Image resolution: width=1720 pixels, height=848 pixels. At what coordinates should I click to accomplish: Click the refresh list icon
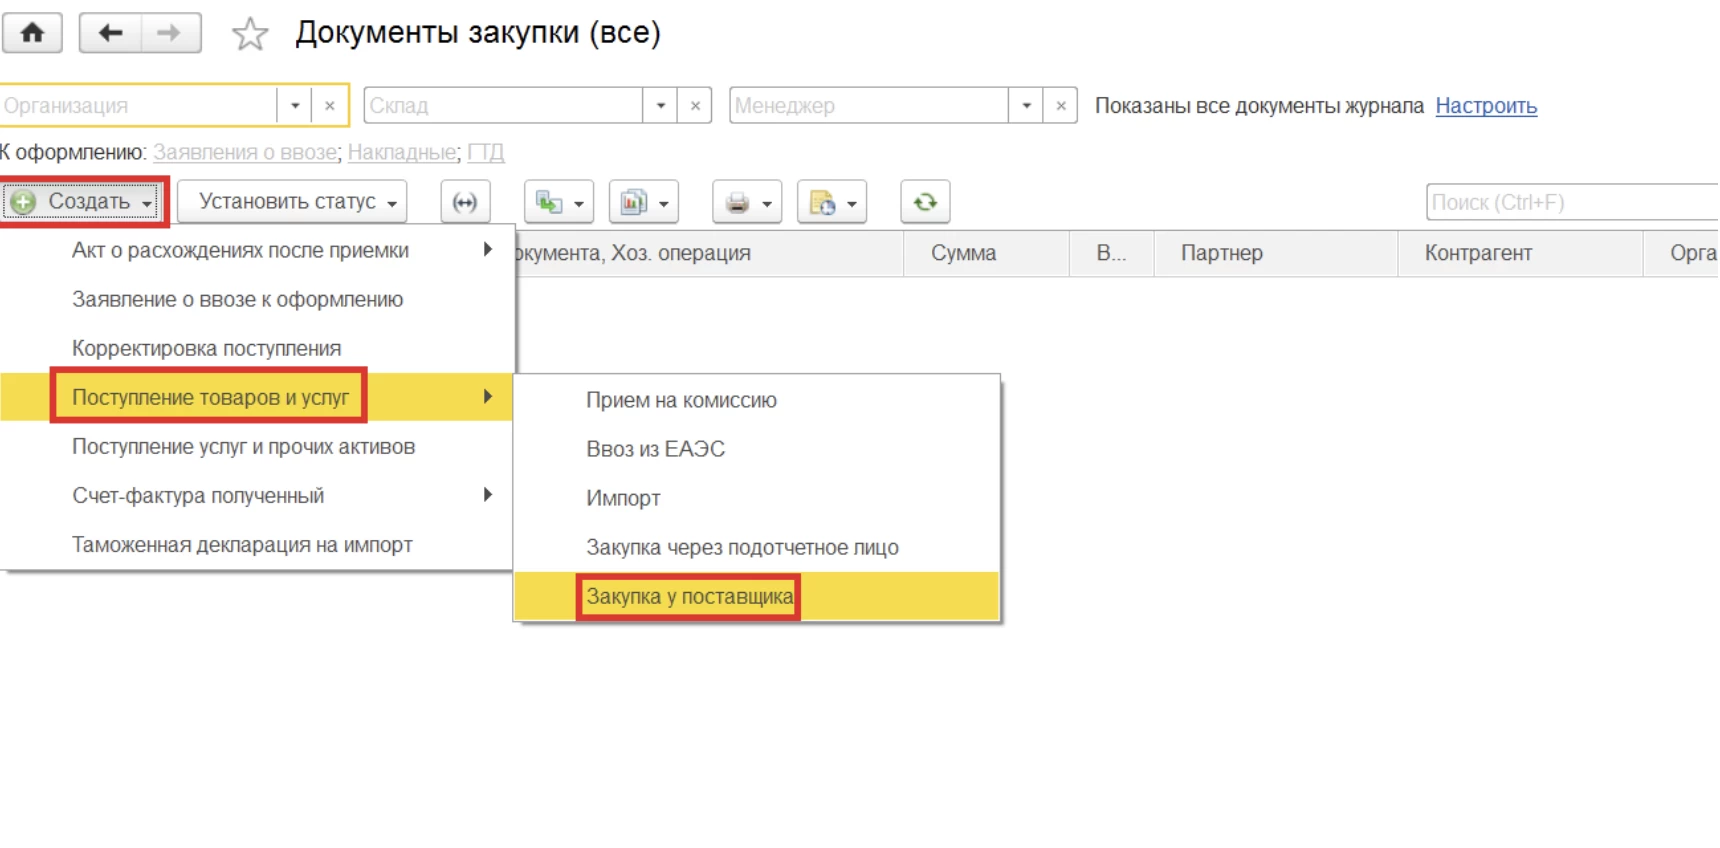[x=925, y=202]
